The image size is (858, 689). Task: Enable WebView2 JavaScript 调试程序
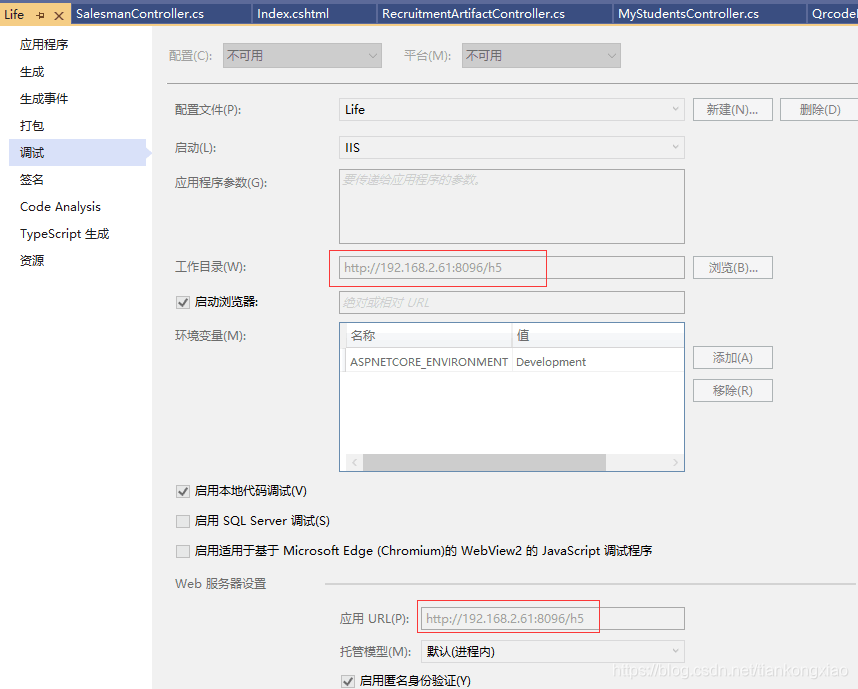click(183, 550)
